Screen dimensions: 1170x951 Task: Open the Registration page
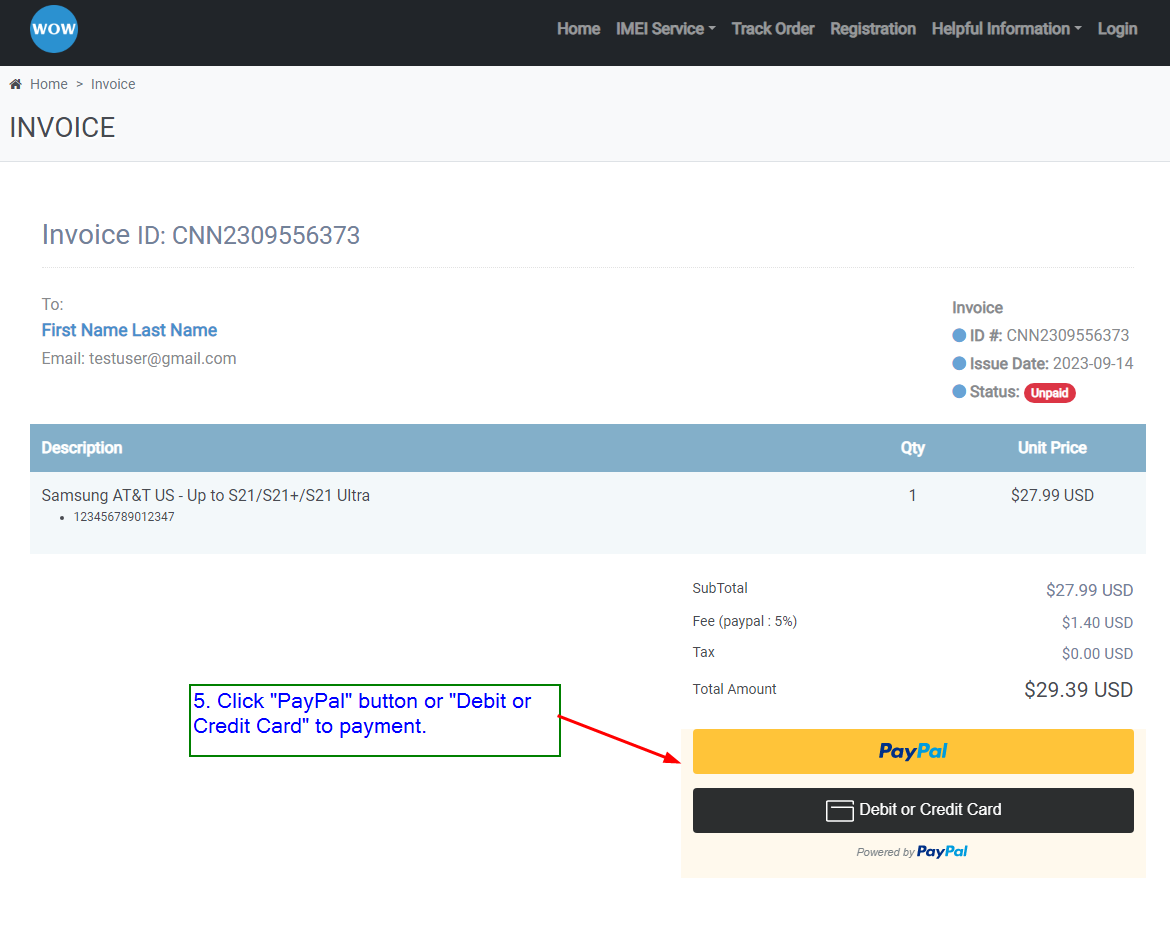pyautogui.click(x=872, y=29)
